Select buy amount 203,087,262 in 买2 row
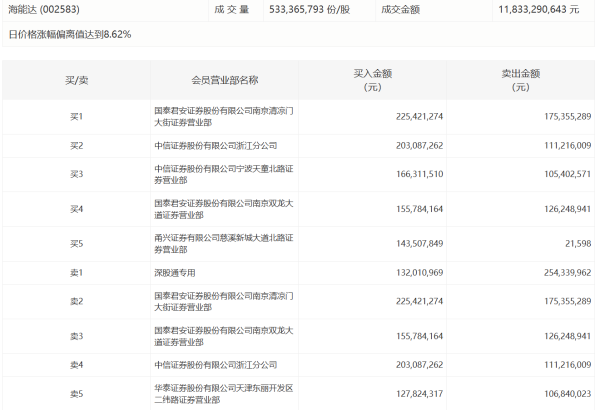600x410 pixels. pyautogui.click(x=419, y=146)
